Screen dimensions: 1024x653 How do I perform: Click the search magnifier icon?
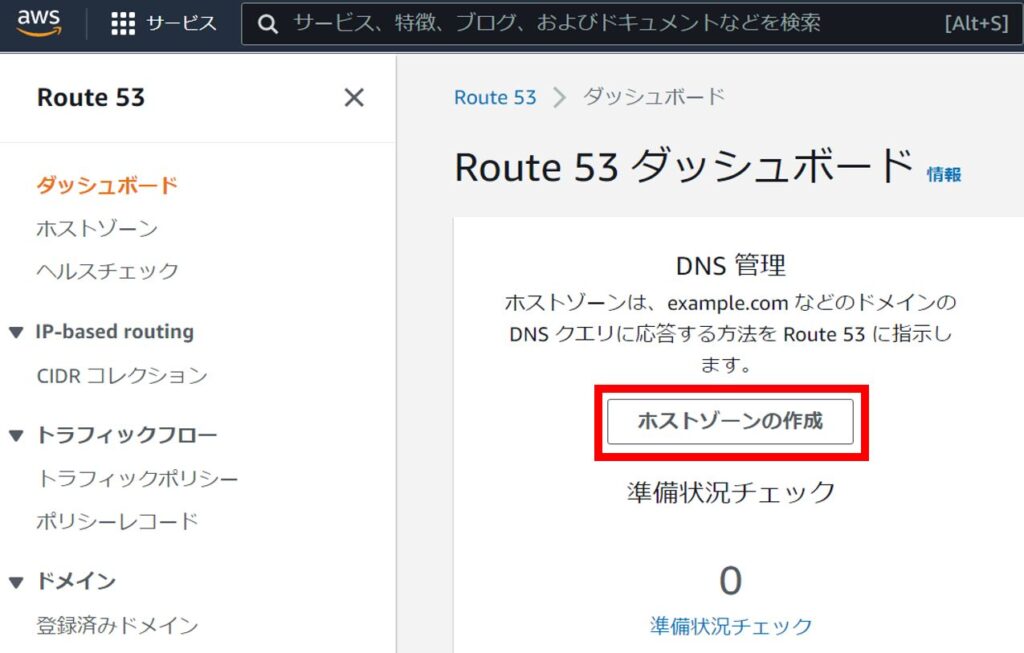(267, 24)
